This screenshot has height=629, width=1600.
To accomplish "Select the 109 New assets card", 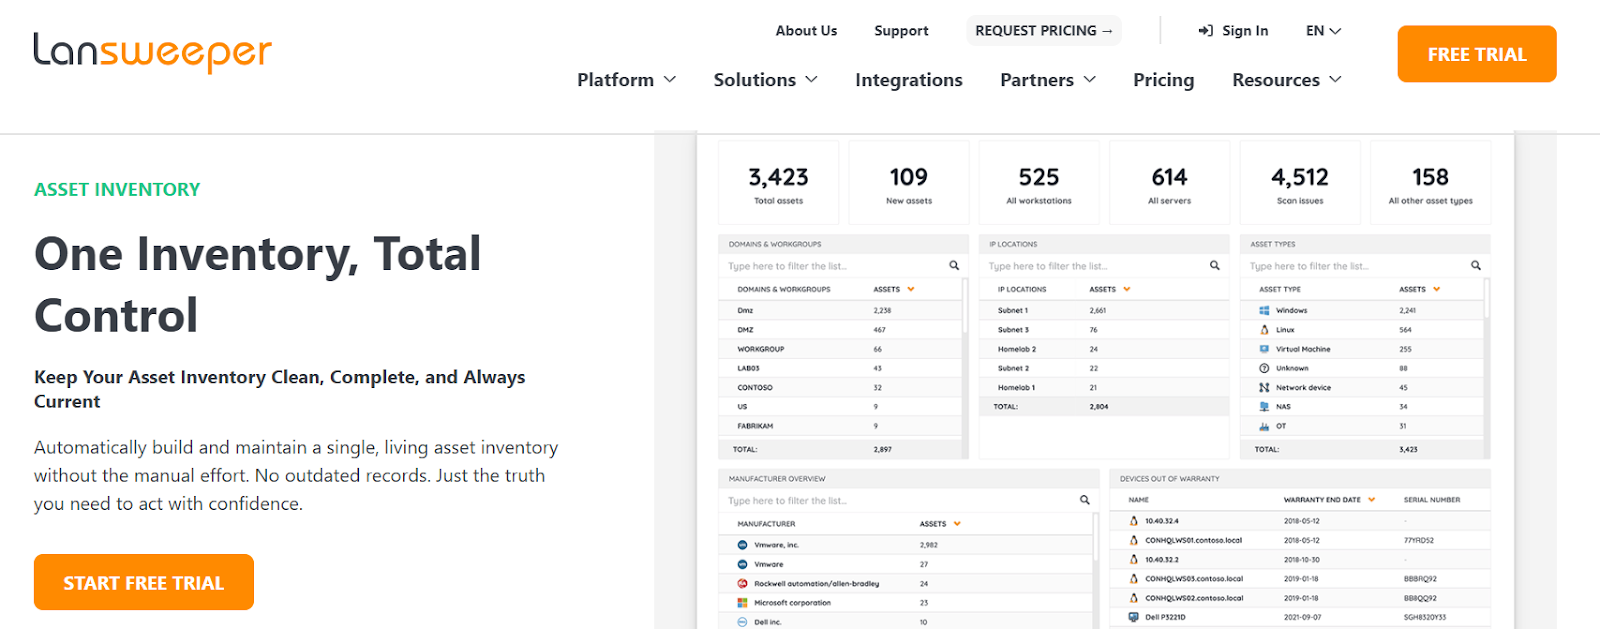I will click(x=908, y=183).
